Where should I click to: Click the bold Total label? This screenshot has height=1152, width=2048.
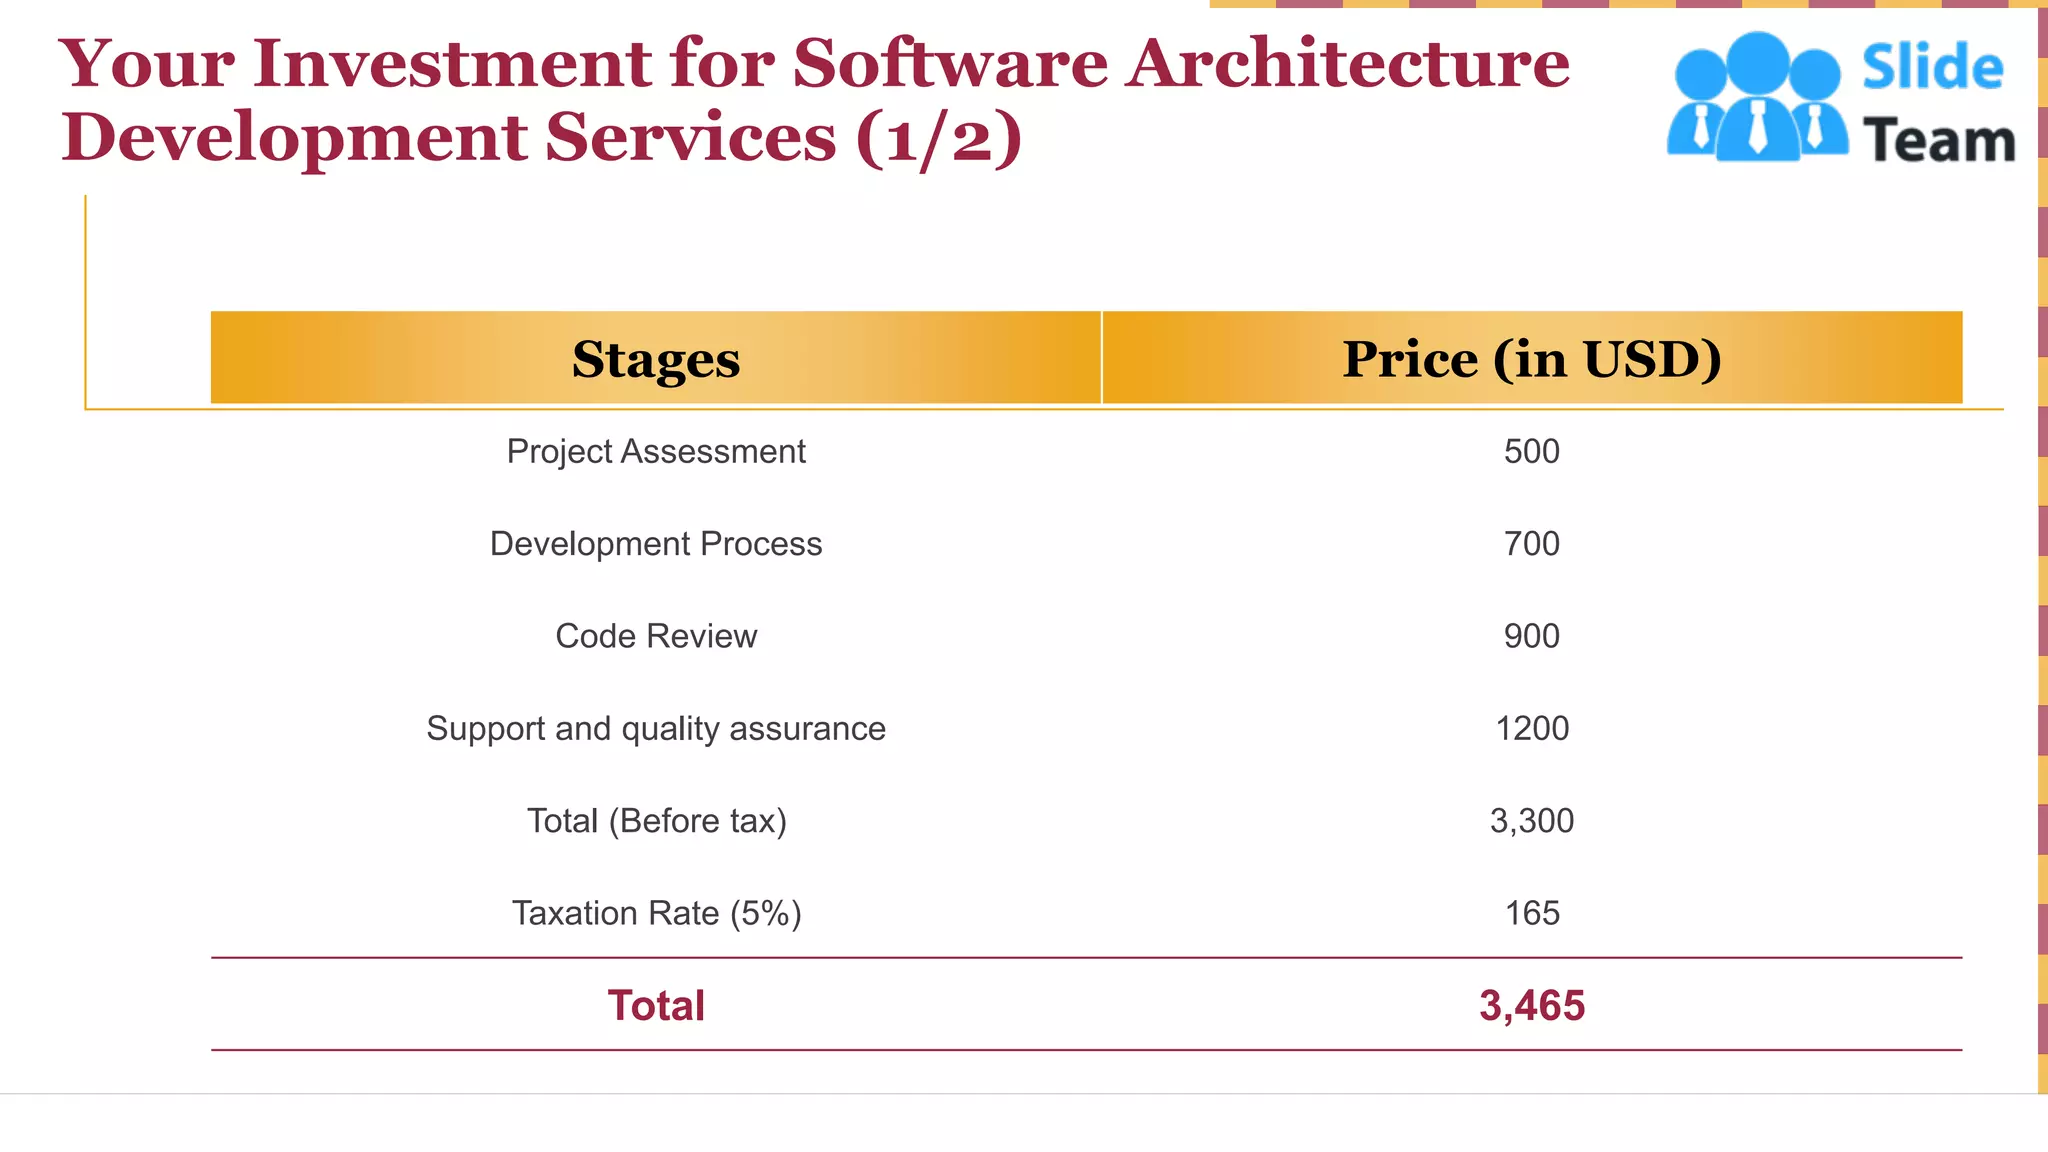pyautogui.click(x=656, y=1005)
